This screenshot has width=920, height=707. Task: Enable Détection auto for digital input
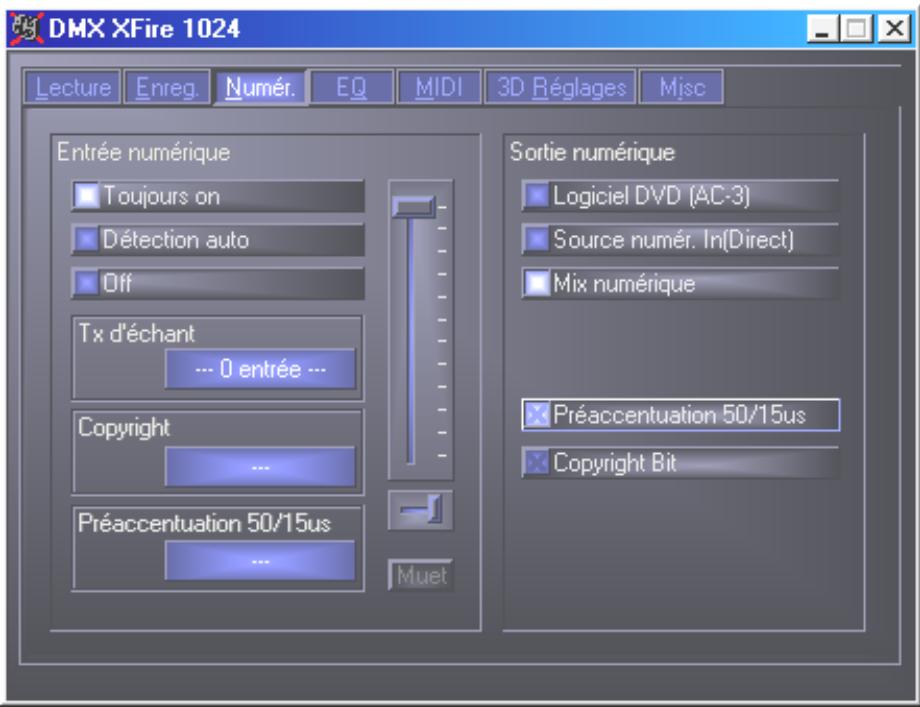218,240
